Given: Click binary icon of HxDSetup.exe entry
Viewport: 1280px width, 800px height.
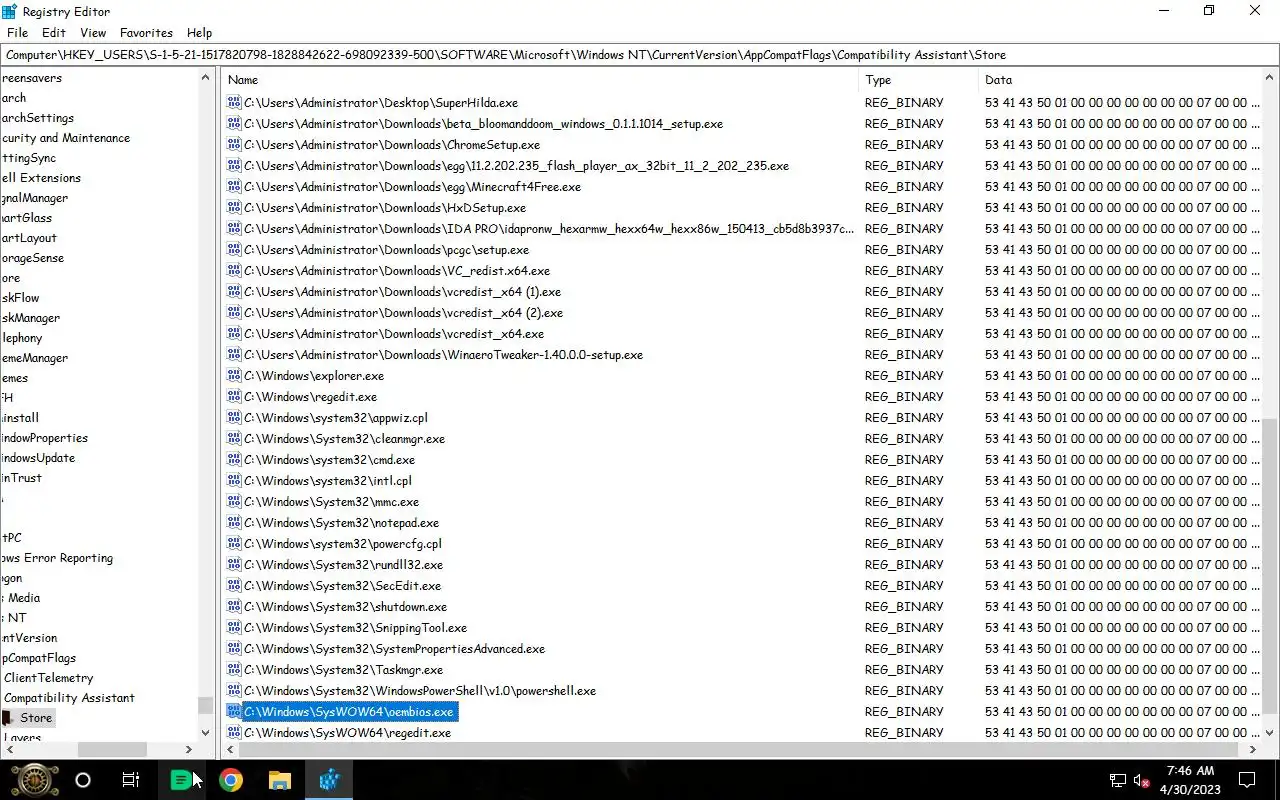Looking at the screenshot, I should click(x=234, y=208).
